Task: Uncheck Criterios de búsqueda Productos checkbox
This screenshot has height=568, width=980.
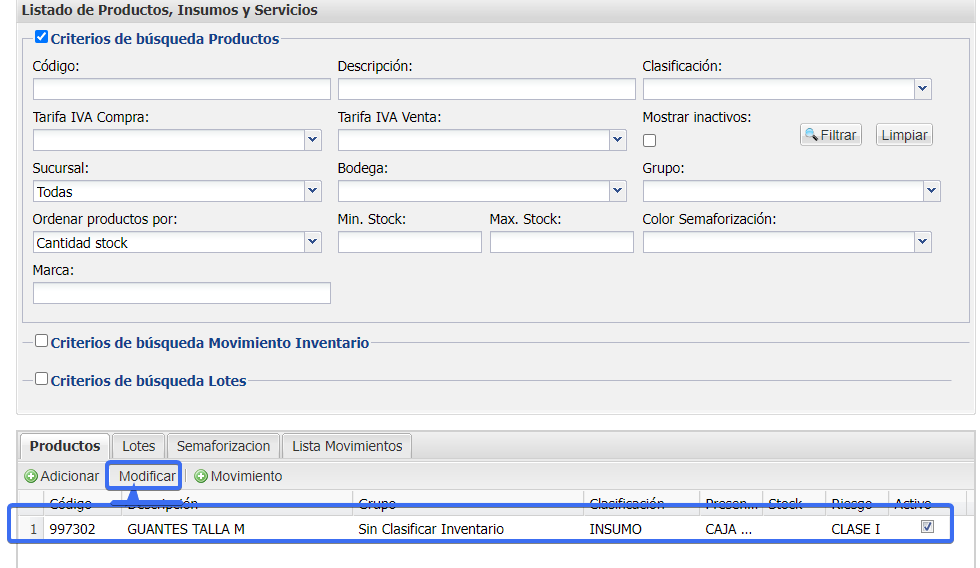Action: point(41,38)
